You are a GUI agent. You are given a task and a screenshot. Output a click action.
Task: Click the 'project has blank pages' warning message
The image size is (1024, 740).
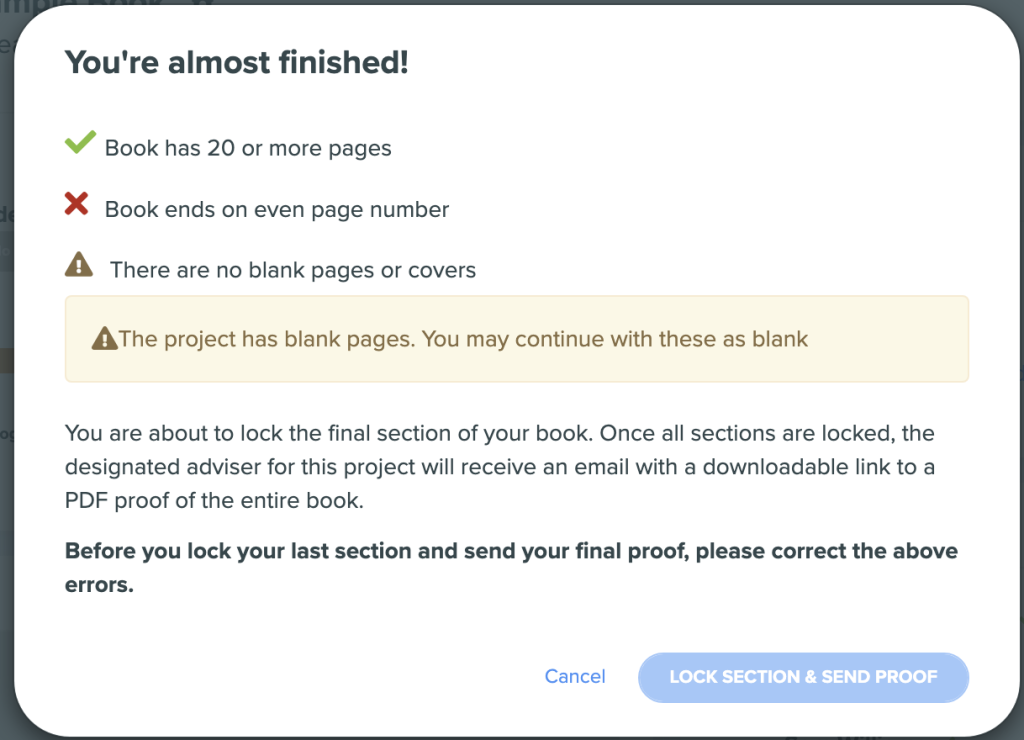click(463, 339)
